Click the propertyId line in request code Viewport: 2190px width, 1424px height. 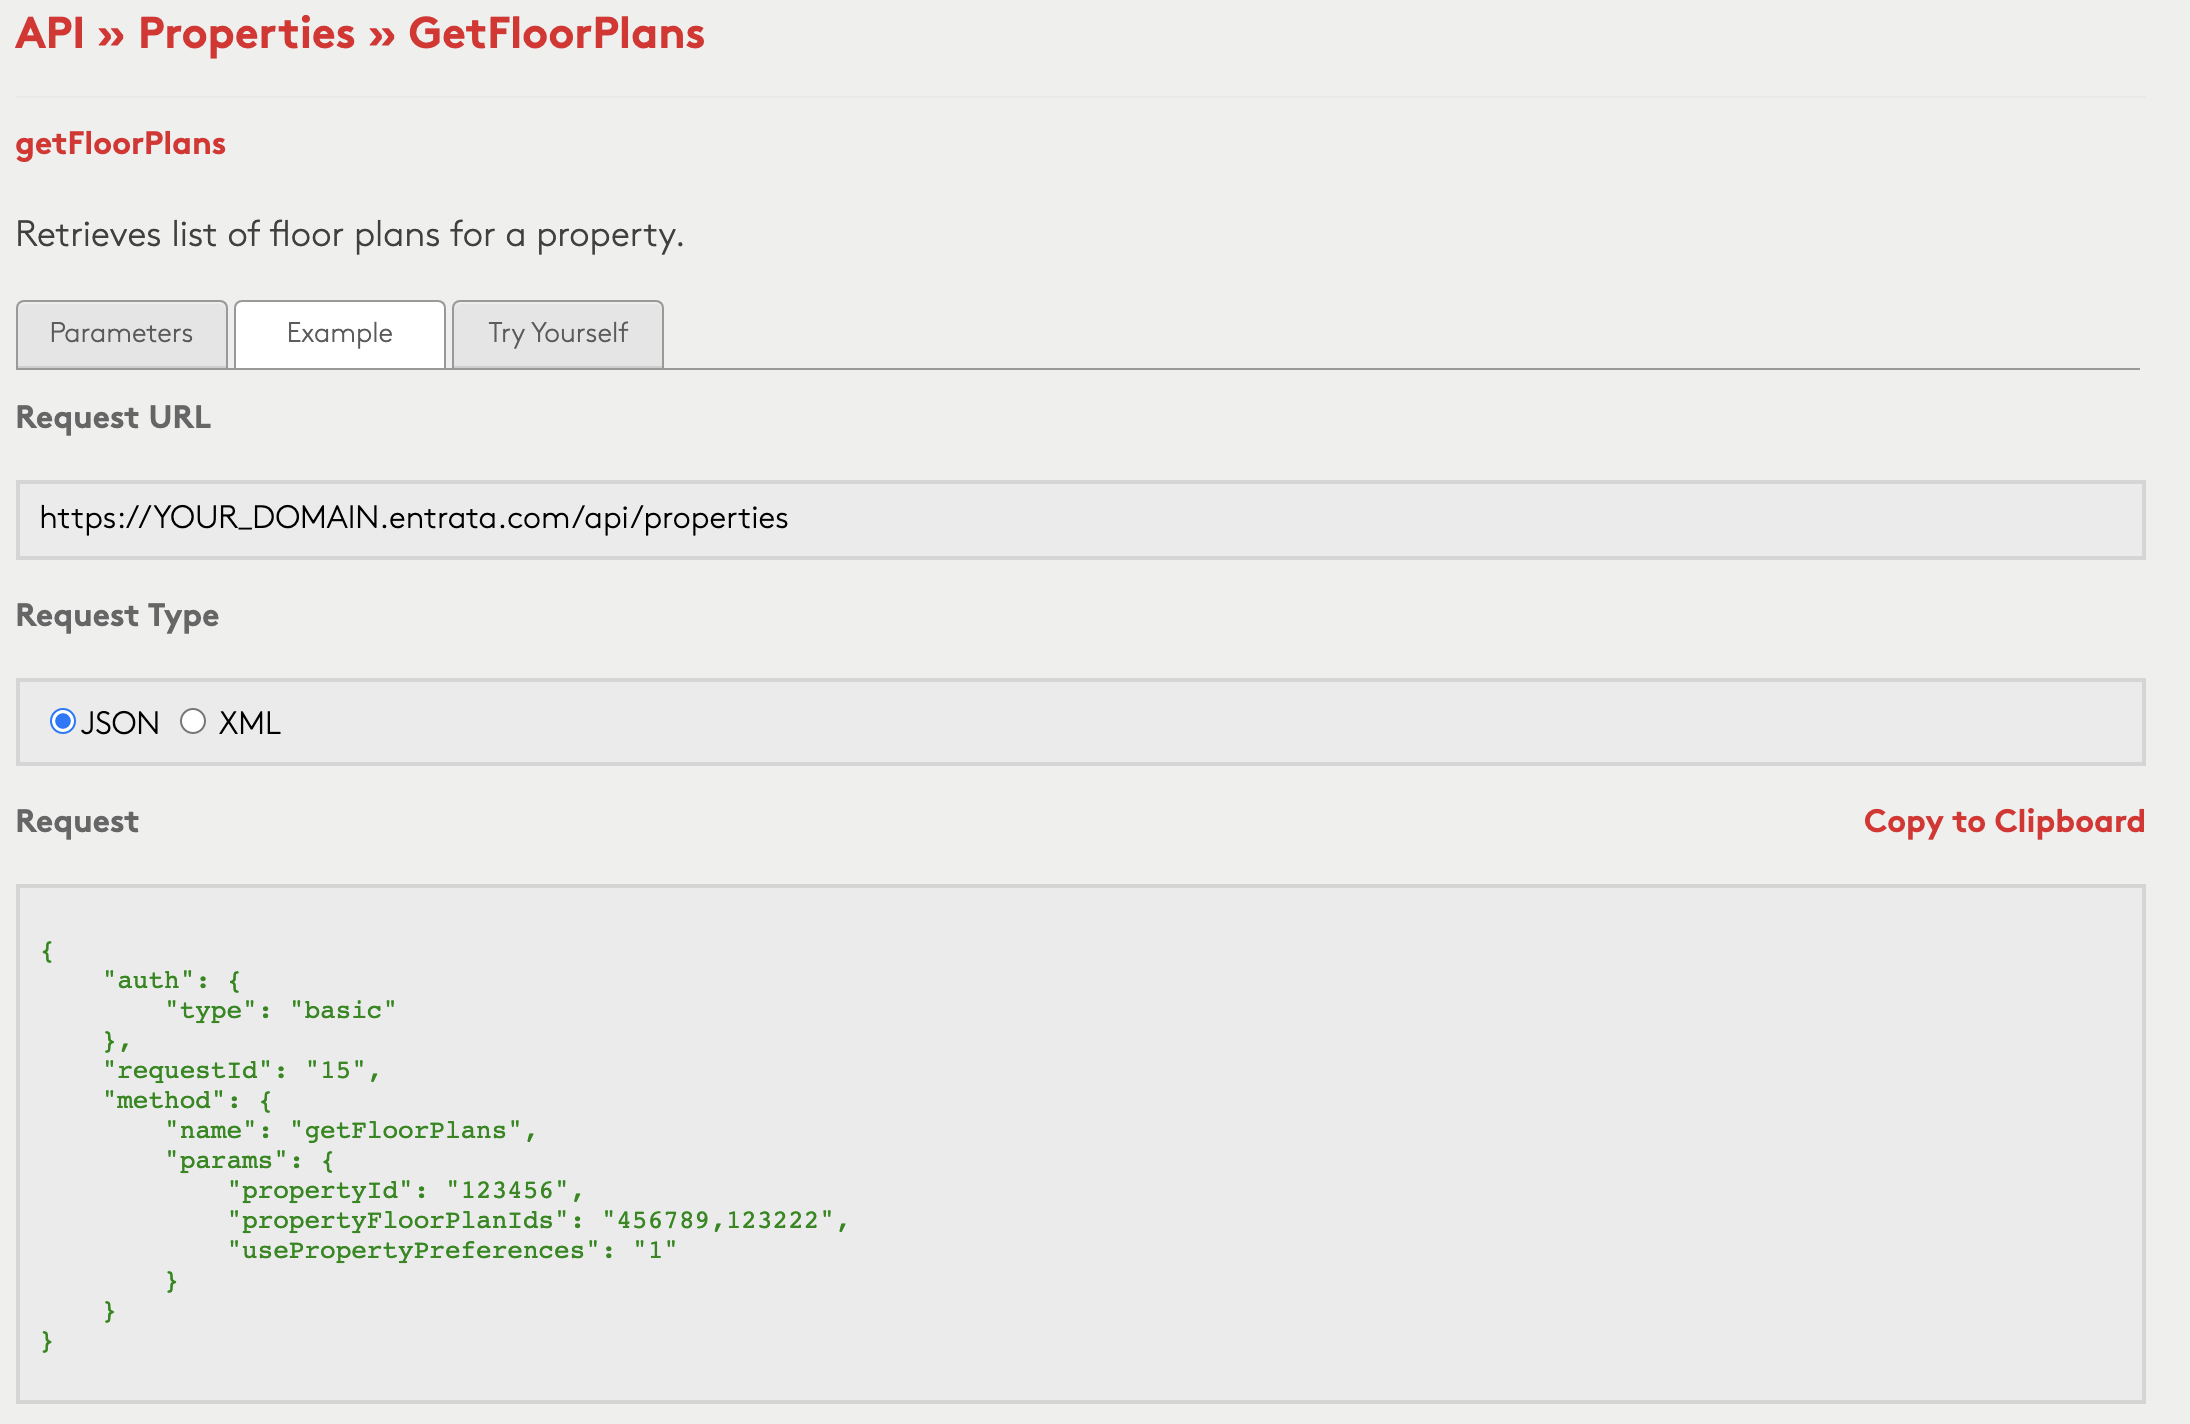[405, 1190]
